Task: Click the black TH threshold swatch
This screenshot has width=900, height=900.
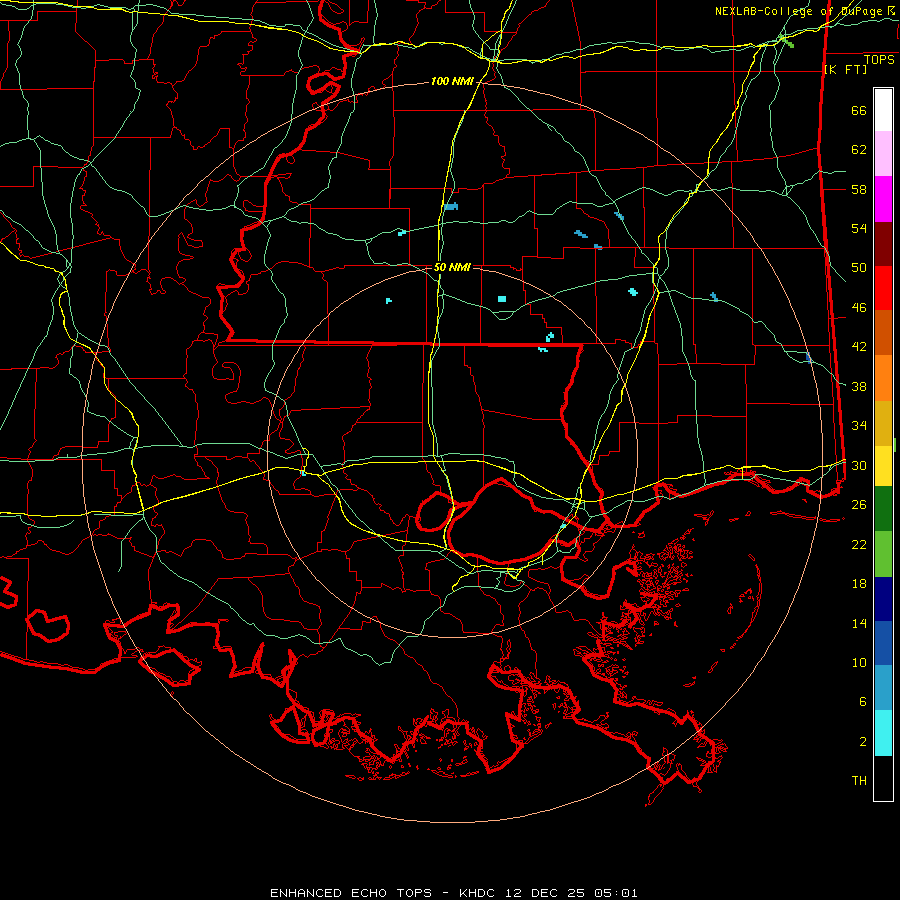Action: click(883, 778)
